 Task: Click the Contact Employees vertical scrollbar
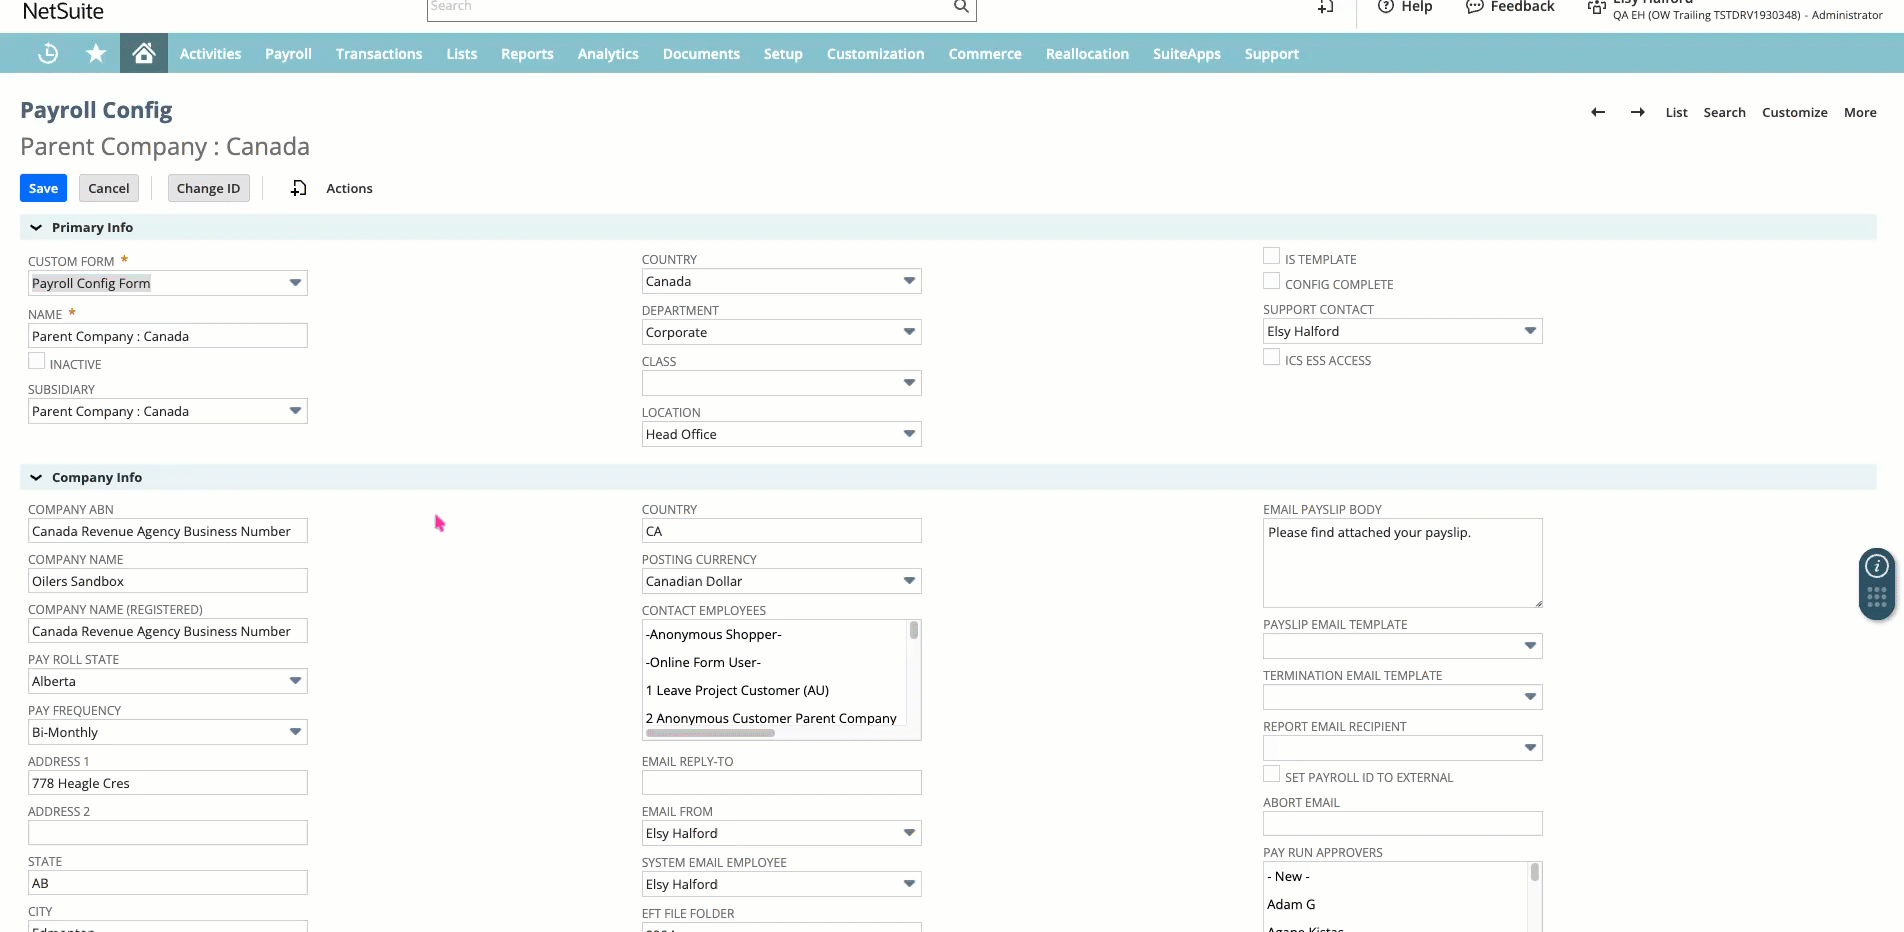point(913,630)
